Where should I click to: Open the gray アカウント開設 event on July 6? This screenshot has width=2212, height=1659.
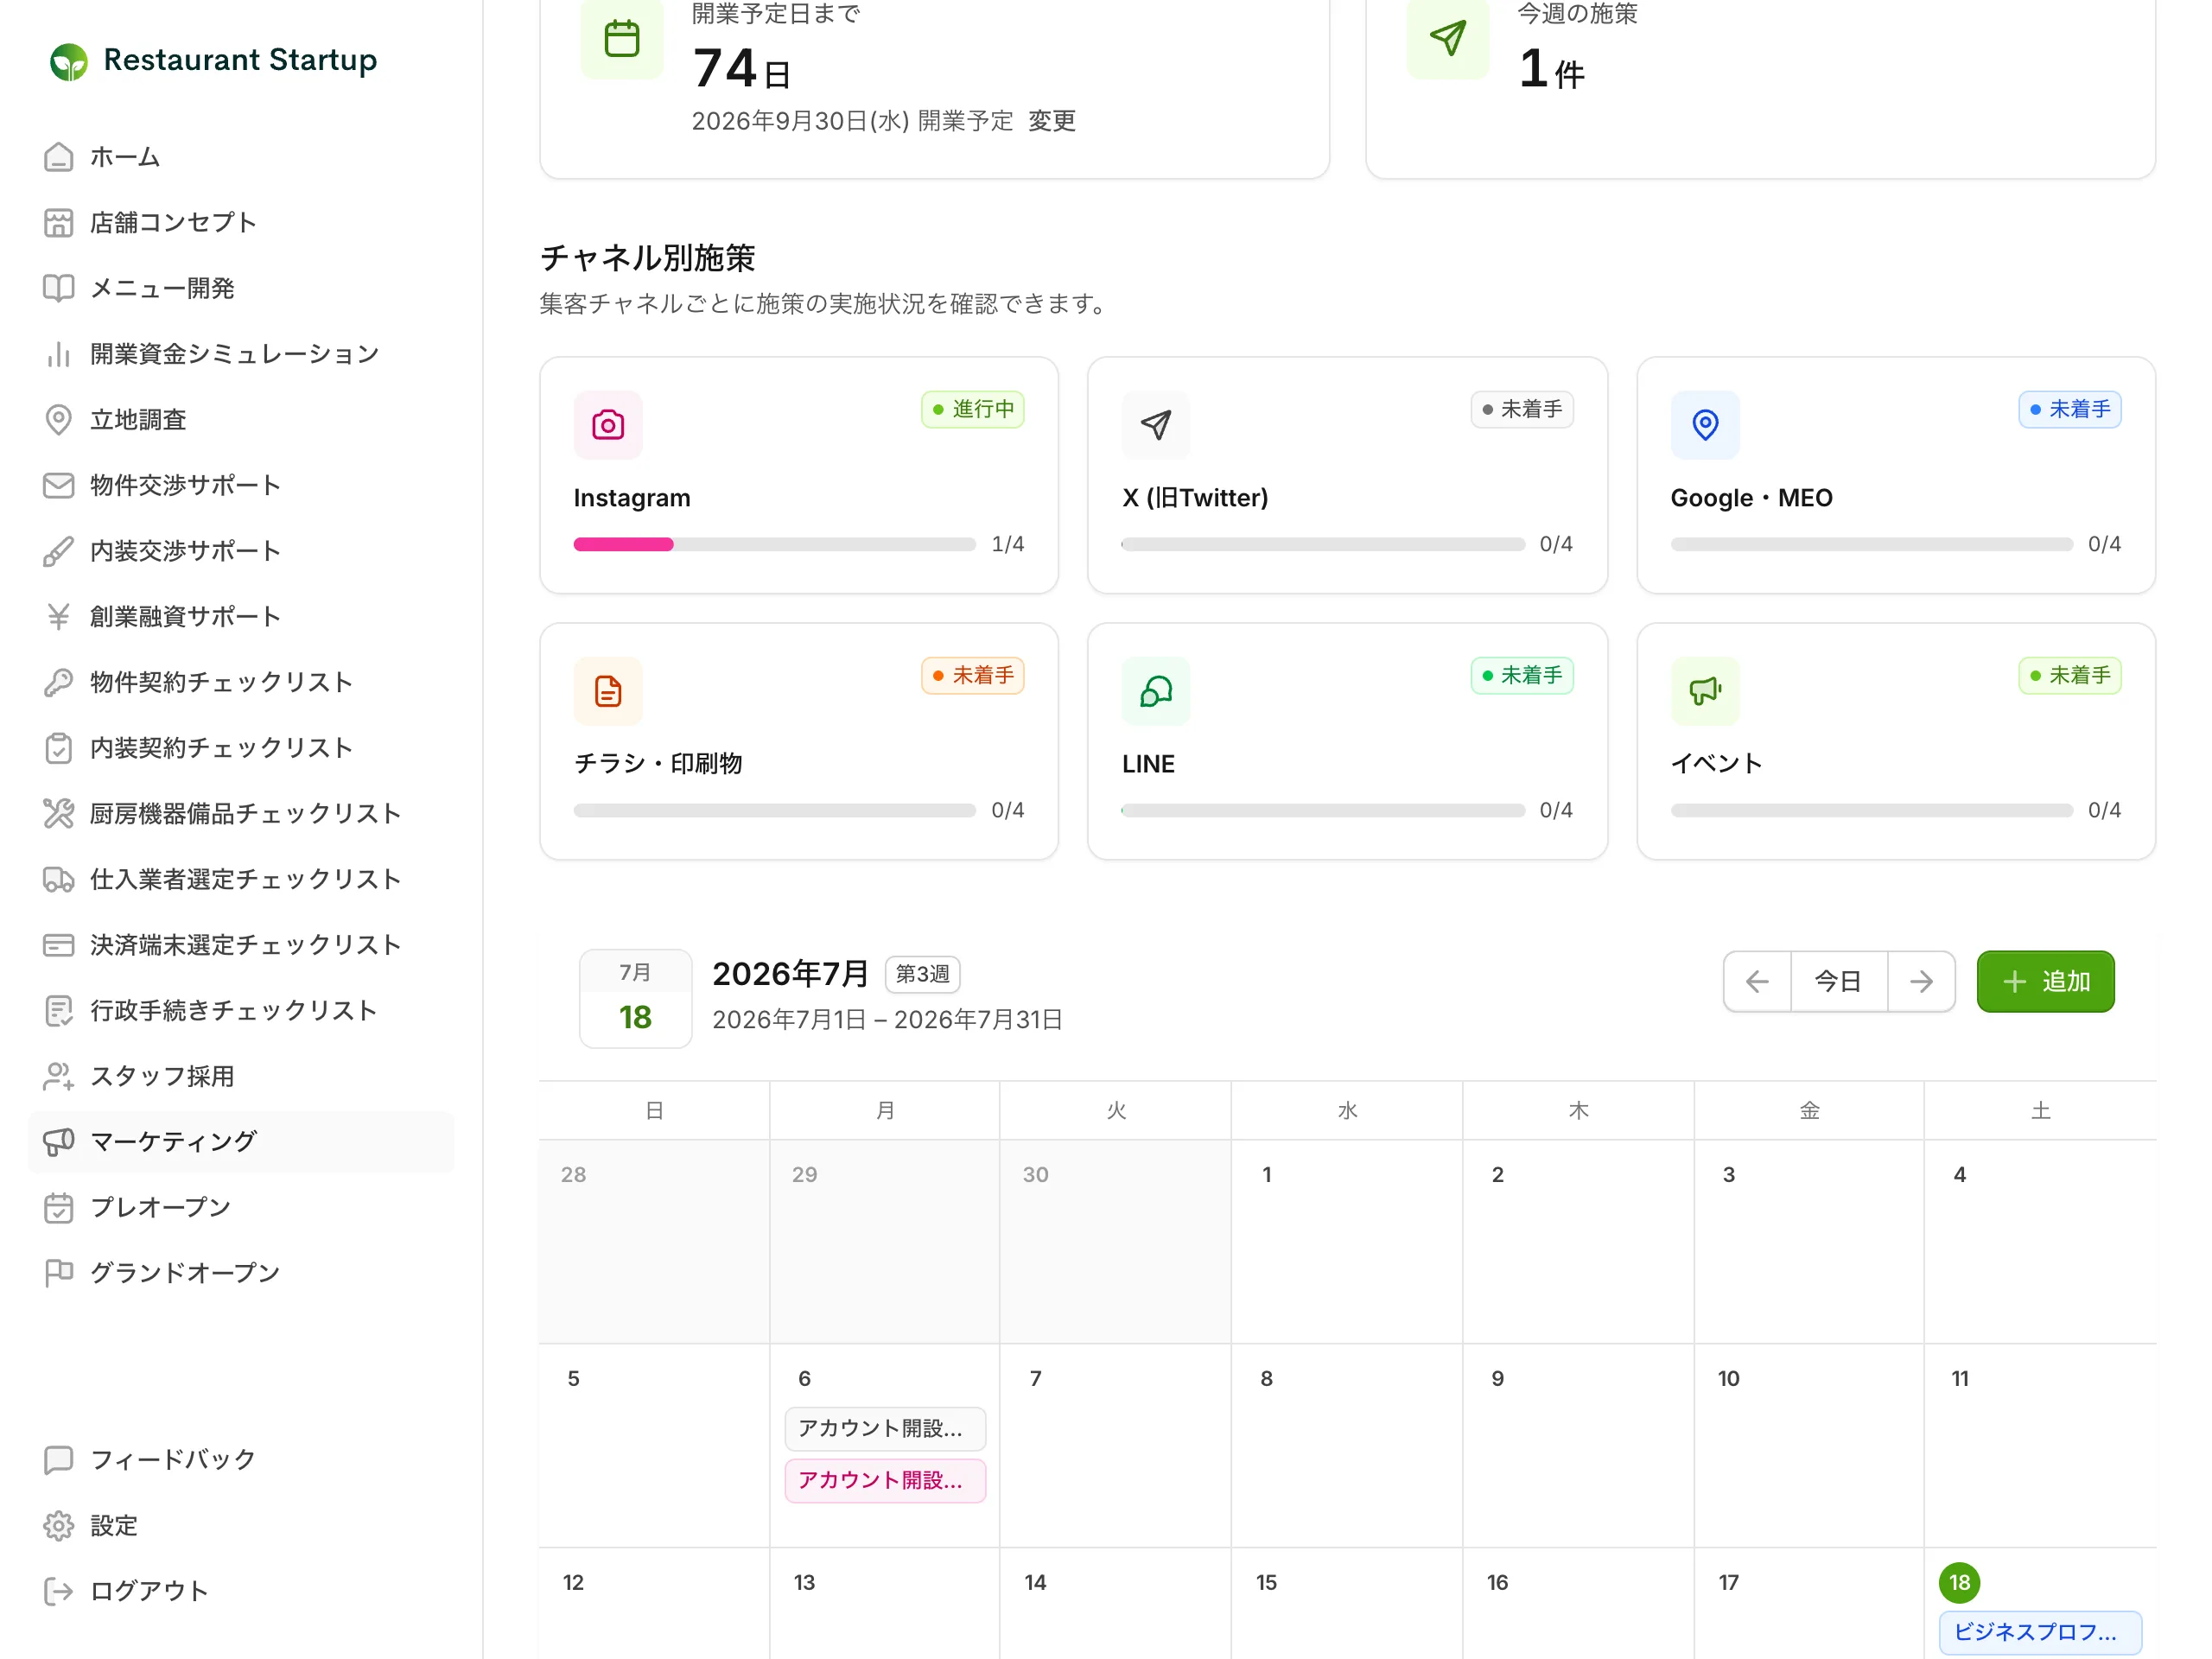(x=885, y=1429)
